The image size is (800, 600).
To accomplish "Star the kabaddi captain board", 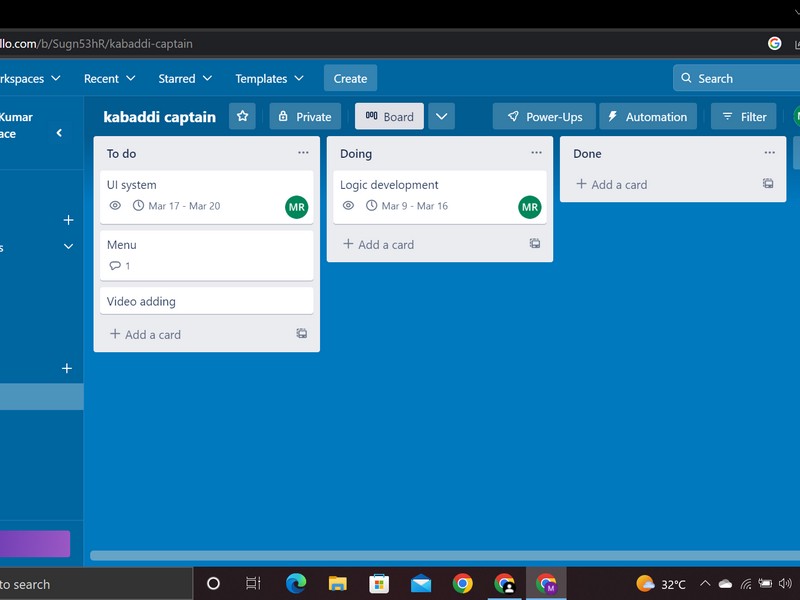I will click(242, 116).
